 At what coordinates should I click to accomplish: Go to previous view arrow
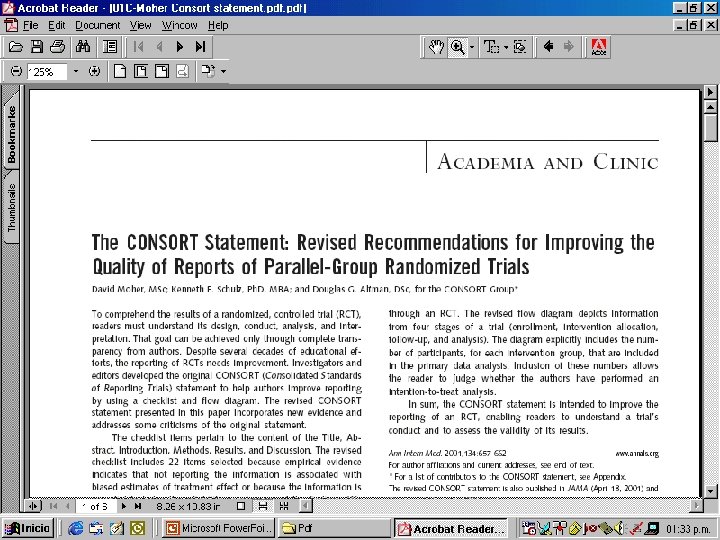(548, 47)
